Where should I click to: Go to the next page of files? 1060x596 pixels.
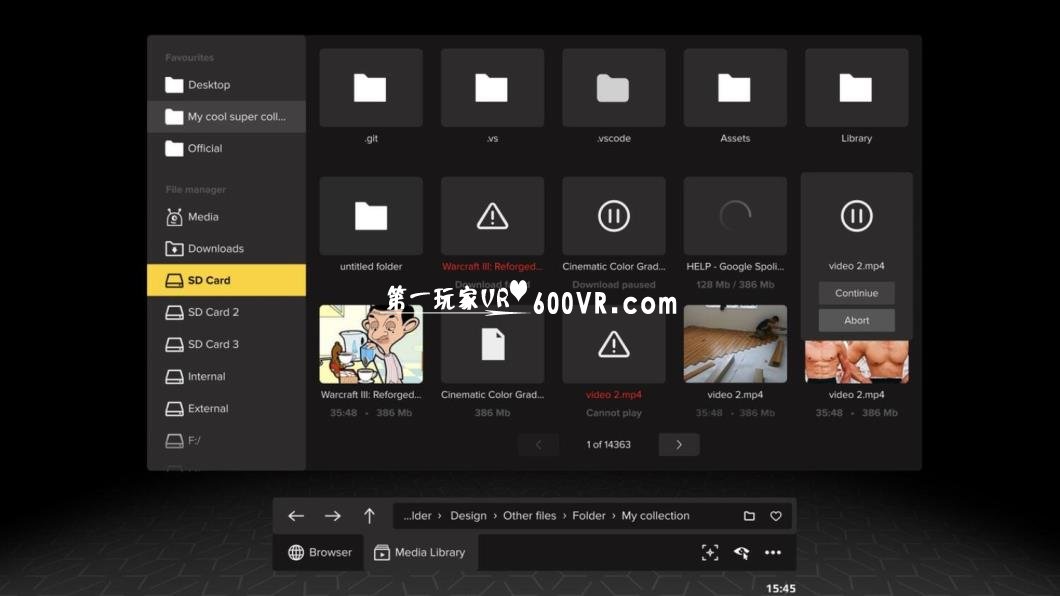[x=679, y=444]
